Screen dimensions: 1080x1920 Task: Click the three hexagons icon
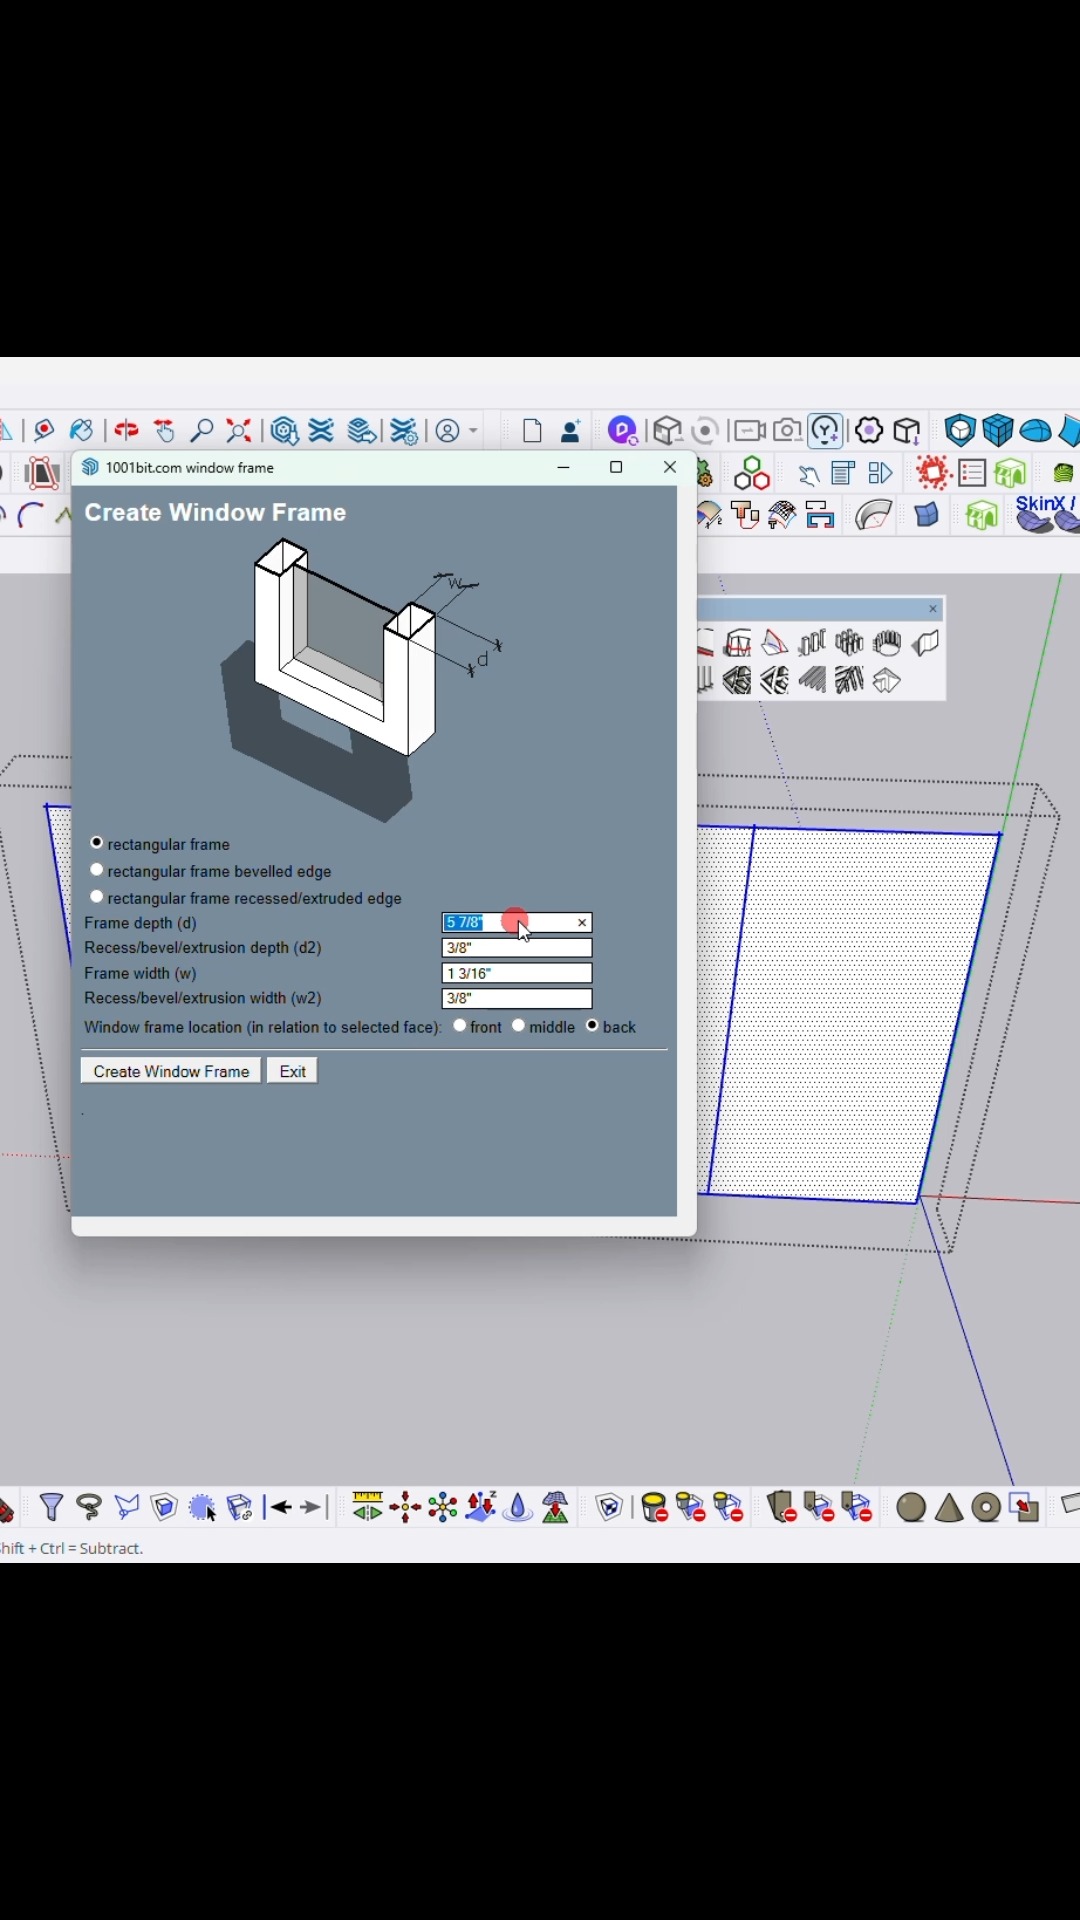click(x=752, y=473)
